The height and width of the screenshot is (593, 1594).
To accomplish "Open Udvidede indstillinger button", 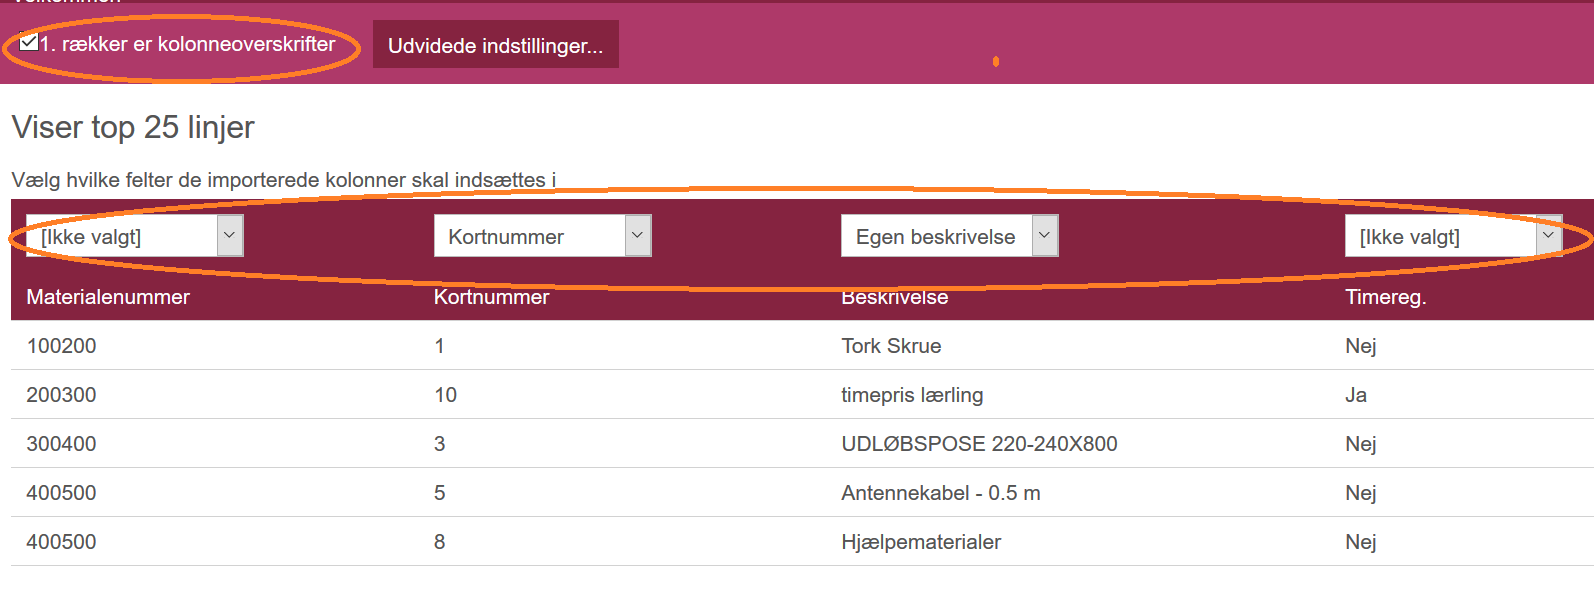I will [495, 45].
